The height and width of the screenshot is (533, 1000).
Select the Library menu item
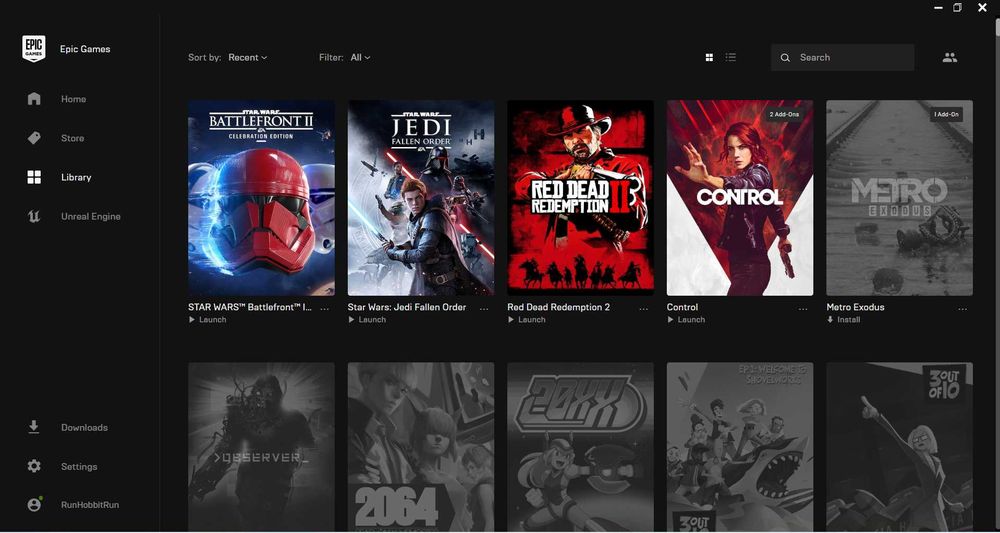tap(76, 177)
